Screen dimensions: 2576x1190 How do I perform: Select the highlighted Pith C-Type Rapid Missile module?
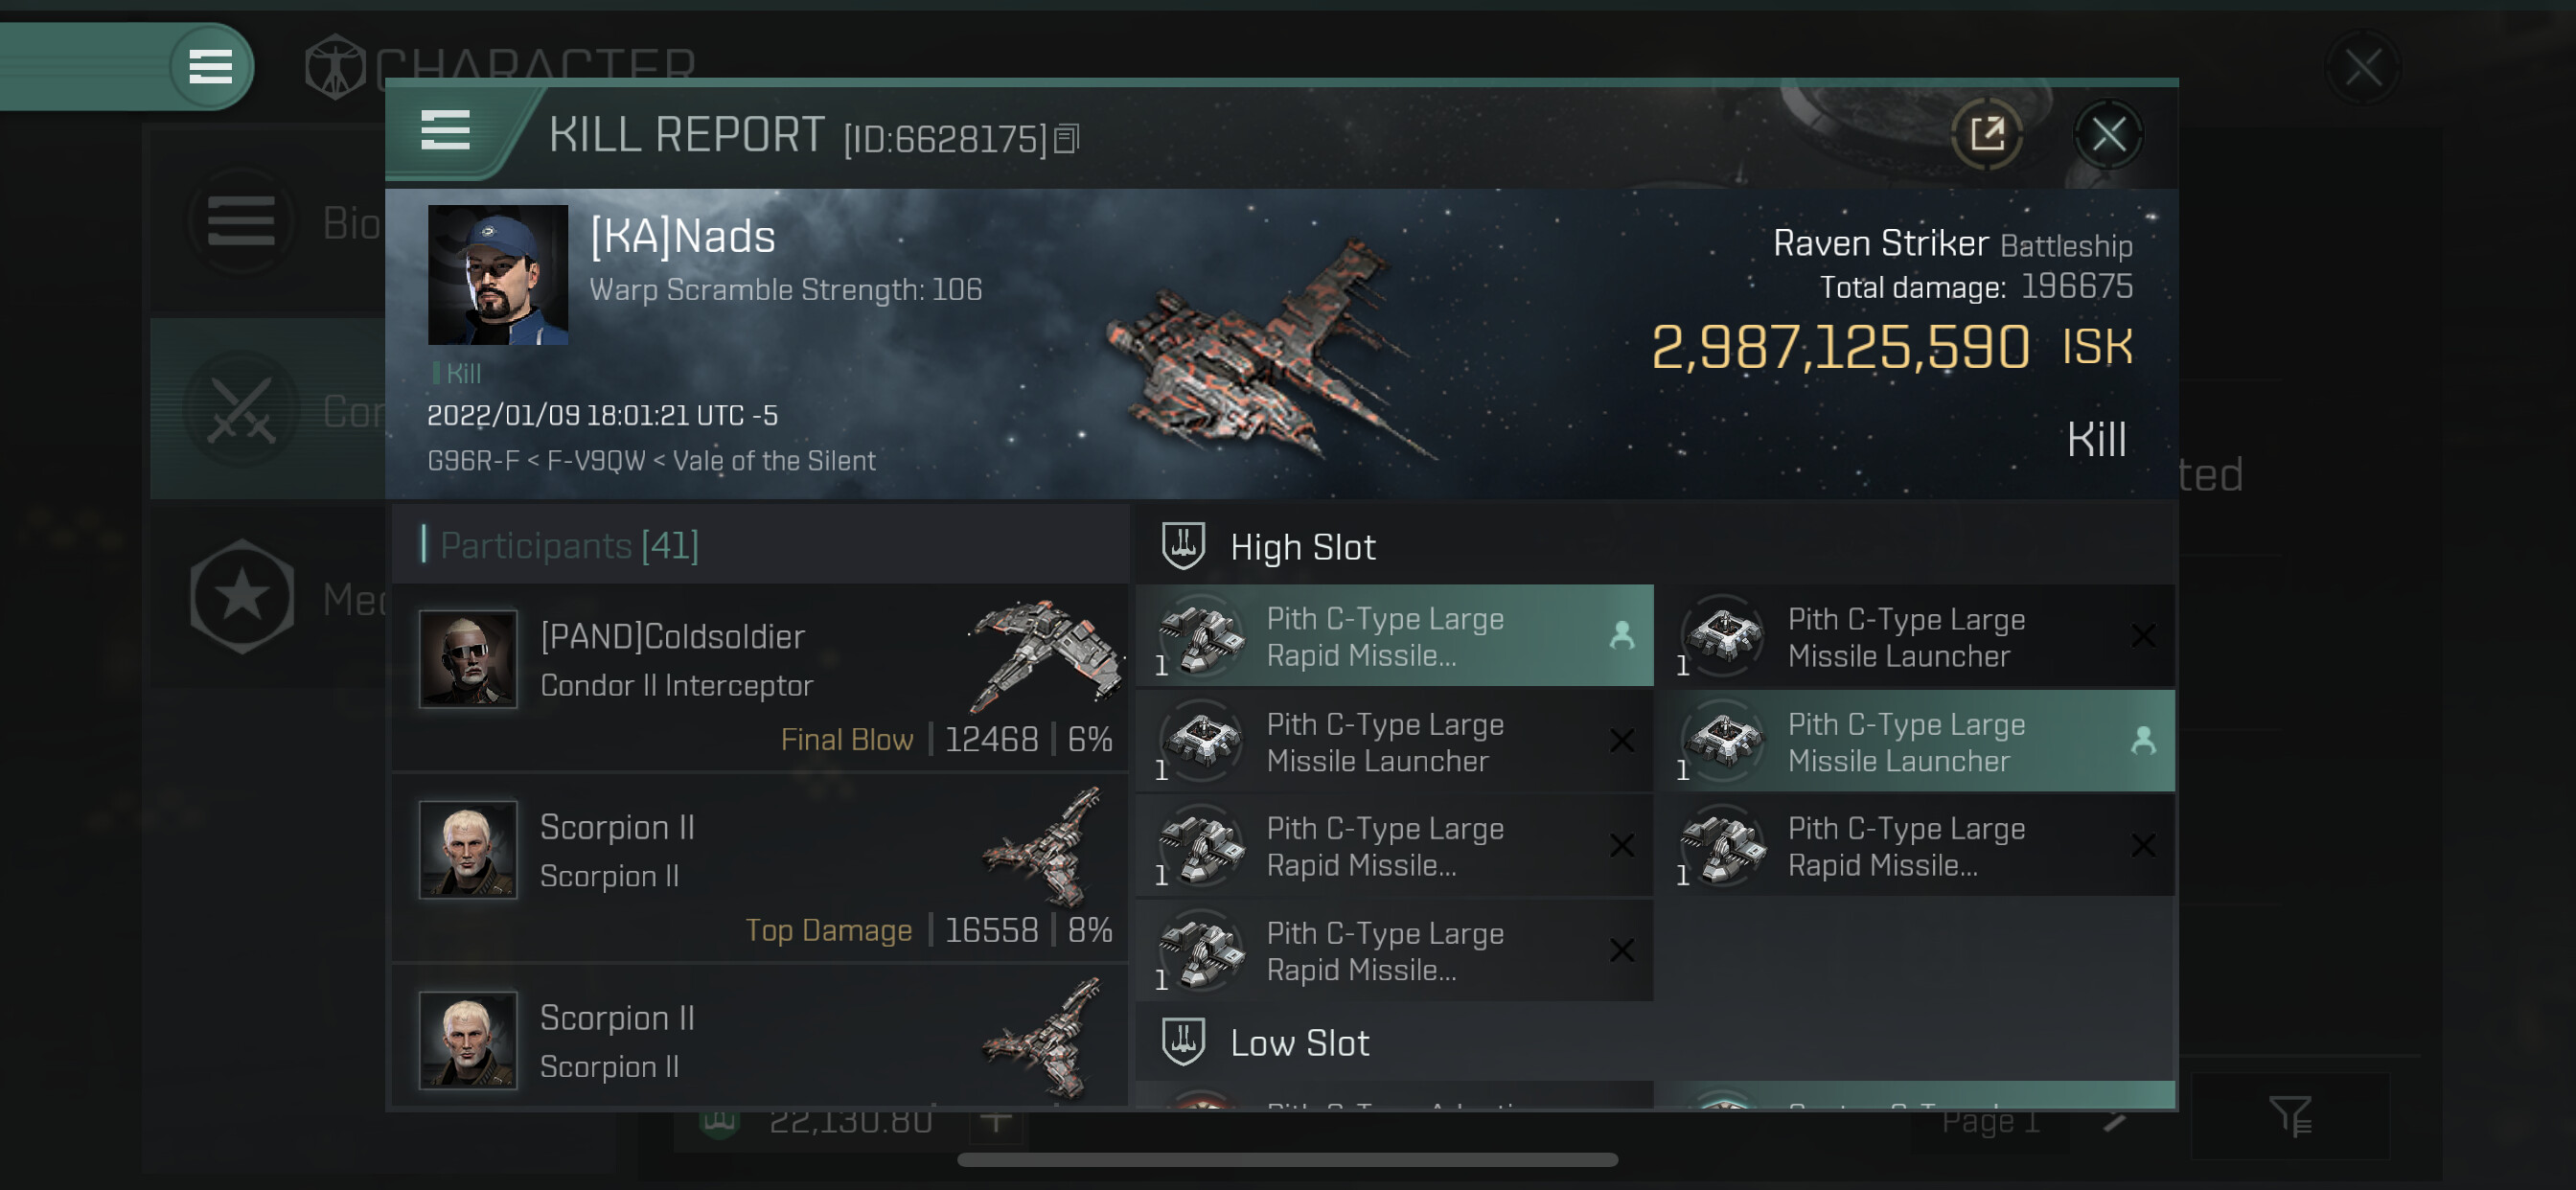tap(1394, 636)
